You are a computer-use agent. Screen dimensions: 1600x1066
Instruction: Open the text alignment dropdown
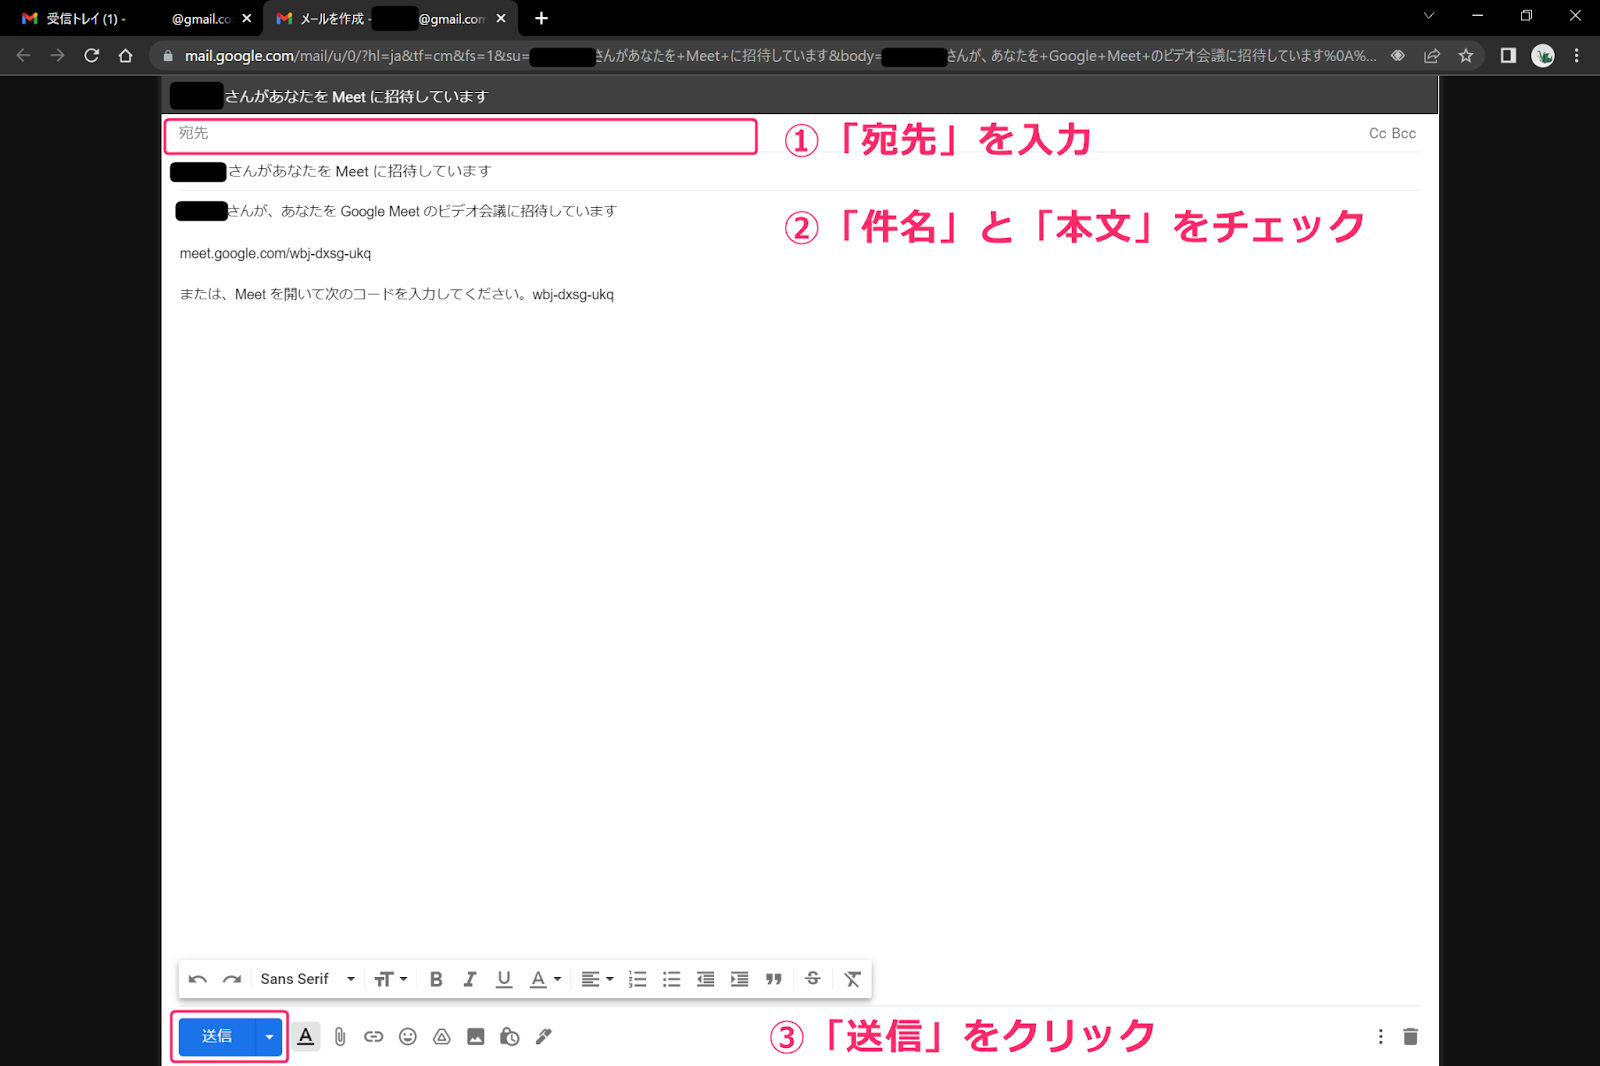coord(597,979)
